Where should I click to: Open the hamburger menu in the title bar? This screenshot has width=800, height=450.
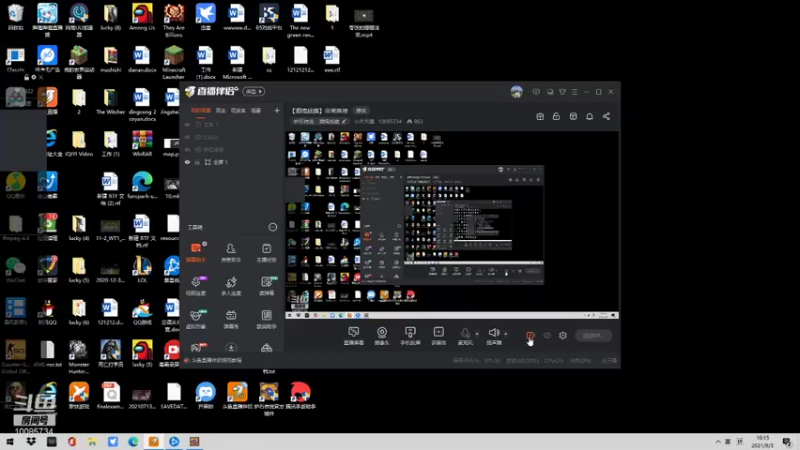tap(574, 92)
